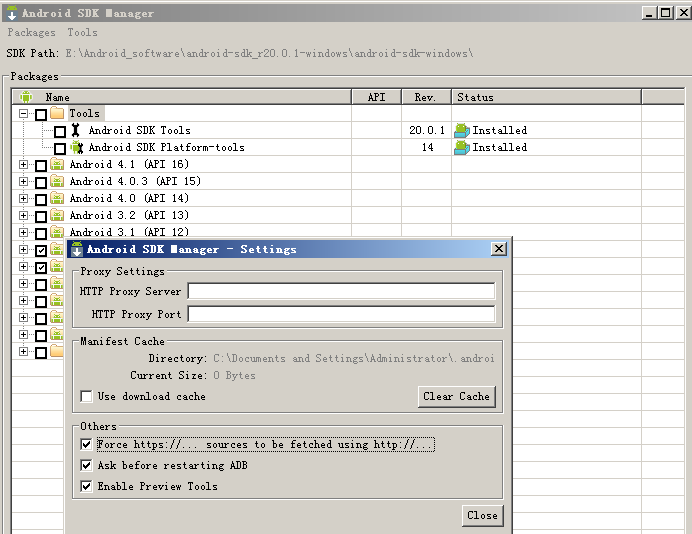Uncheck Ask before restarting ADB
This screenshot has height=534, width=692.
(x=86, y=465)
